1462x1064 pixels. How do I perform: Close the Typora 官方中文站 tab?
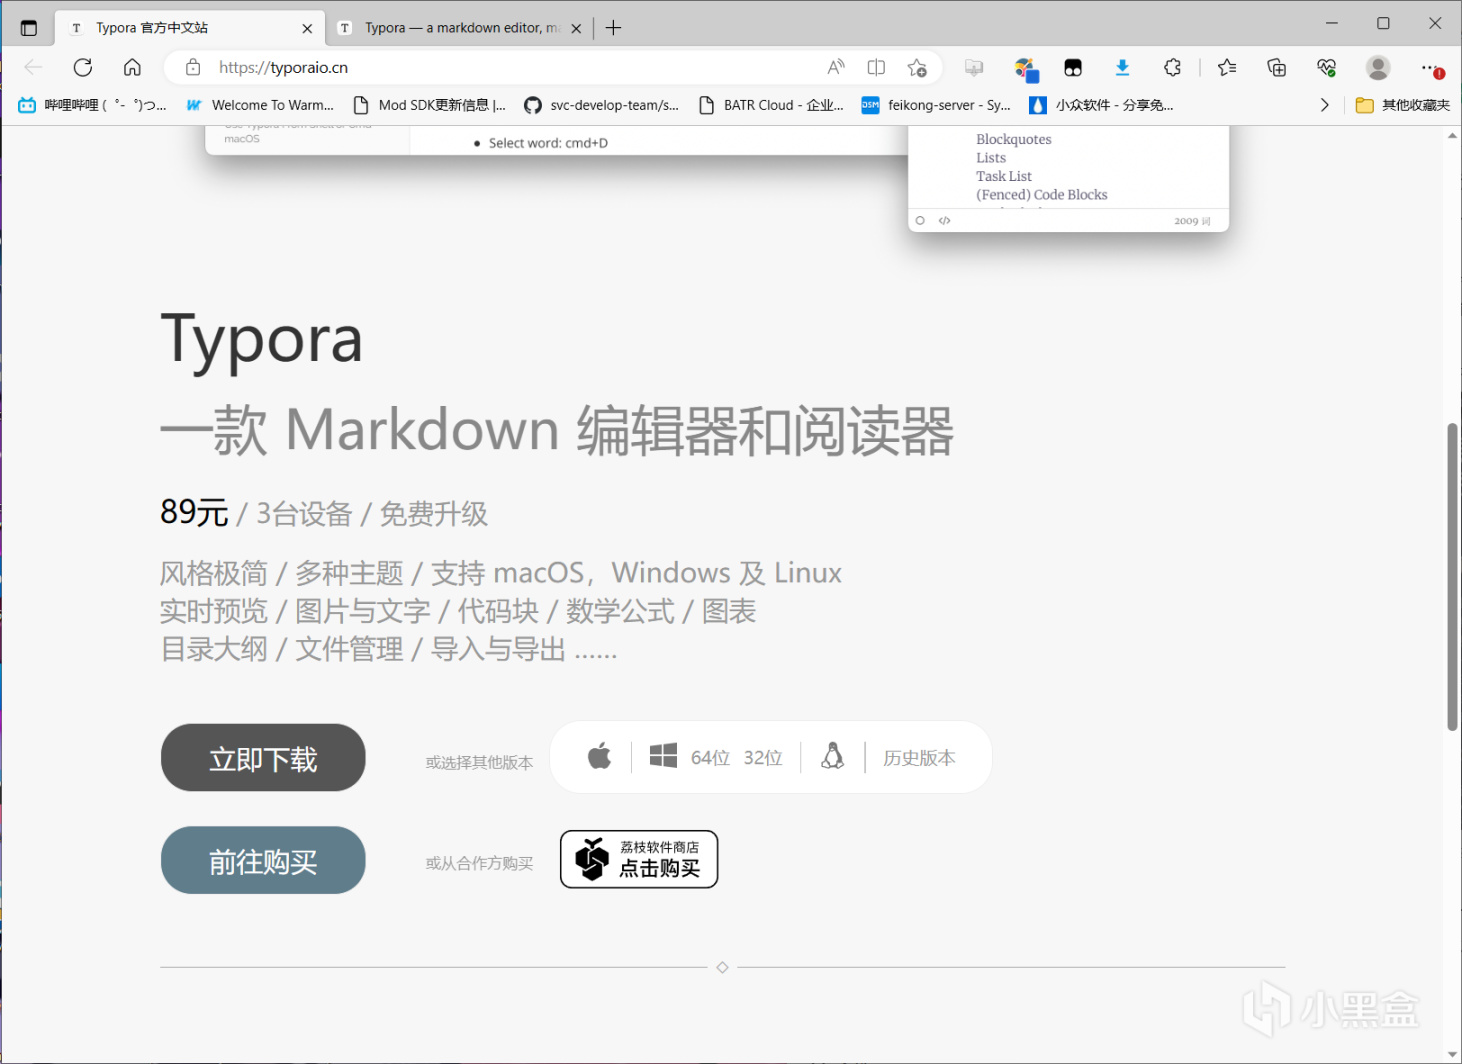pos(307,28)
